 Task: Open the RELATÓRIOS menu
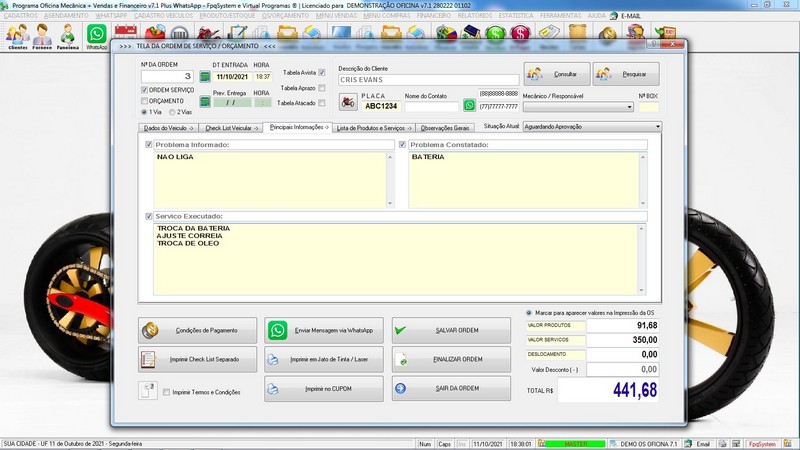click(x=474, y=16)
